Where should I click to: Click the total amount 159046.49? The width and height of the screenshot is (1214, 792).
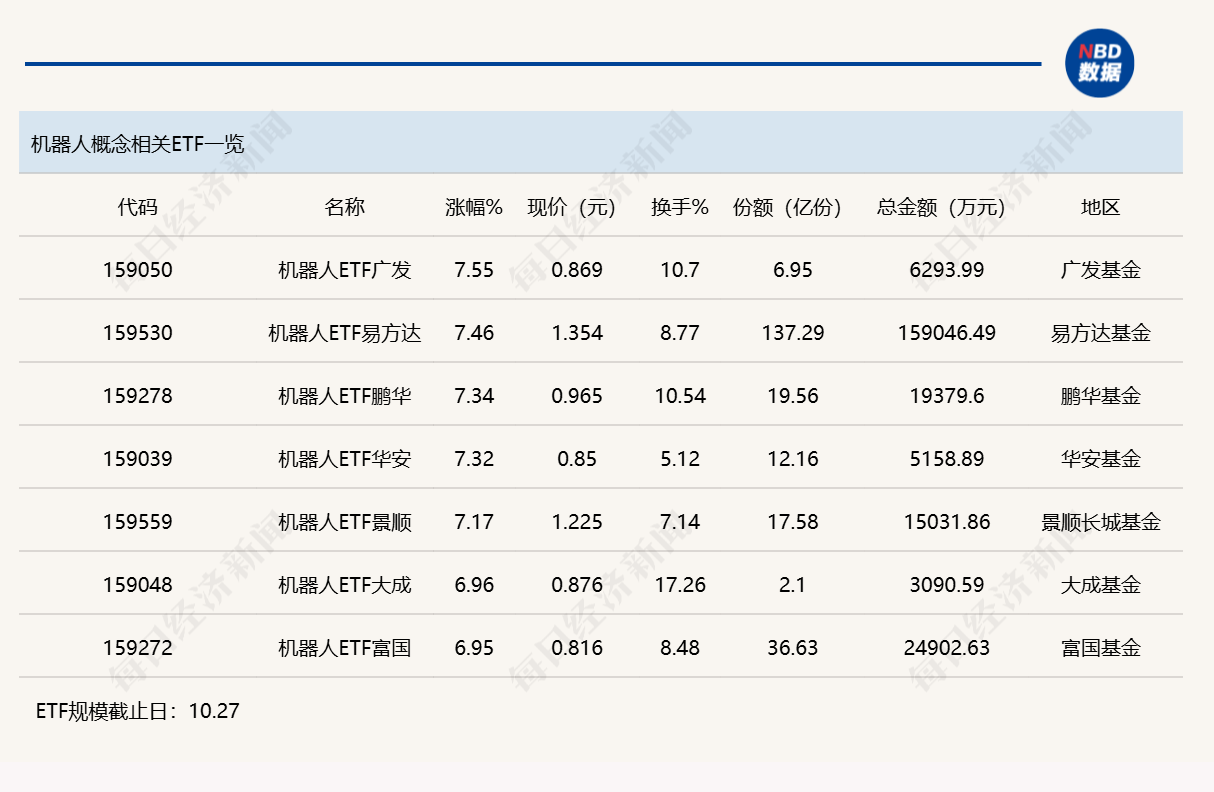tap(947, 333)
